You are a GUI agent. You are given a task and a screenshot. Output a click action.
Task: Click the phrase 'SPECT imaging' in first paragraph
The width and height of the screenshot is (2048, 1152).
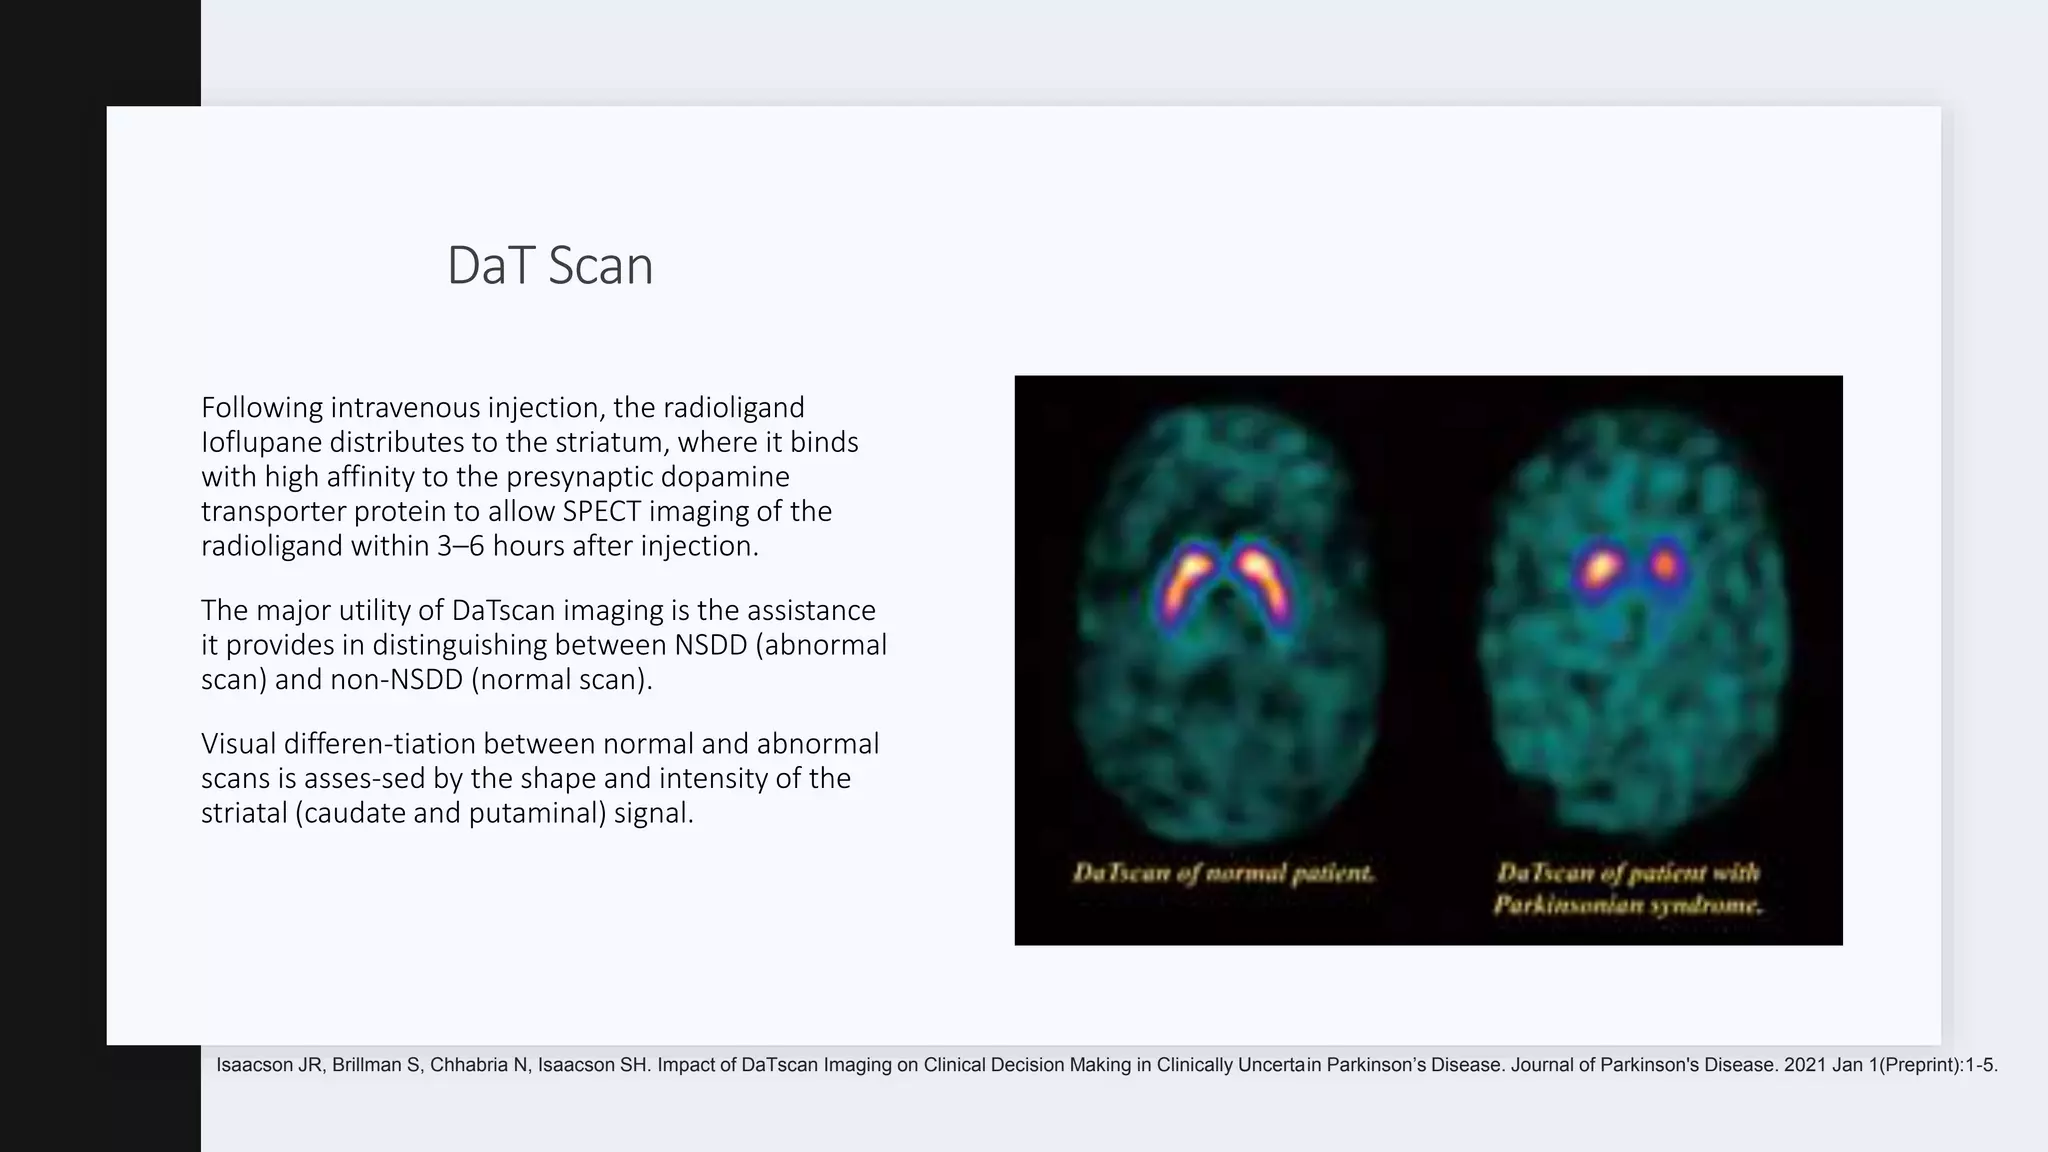pos(655,511)
